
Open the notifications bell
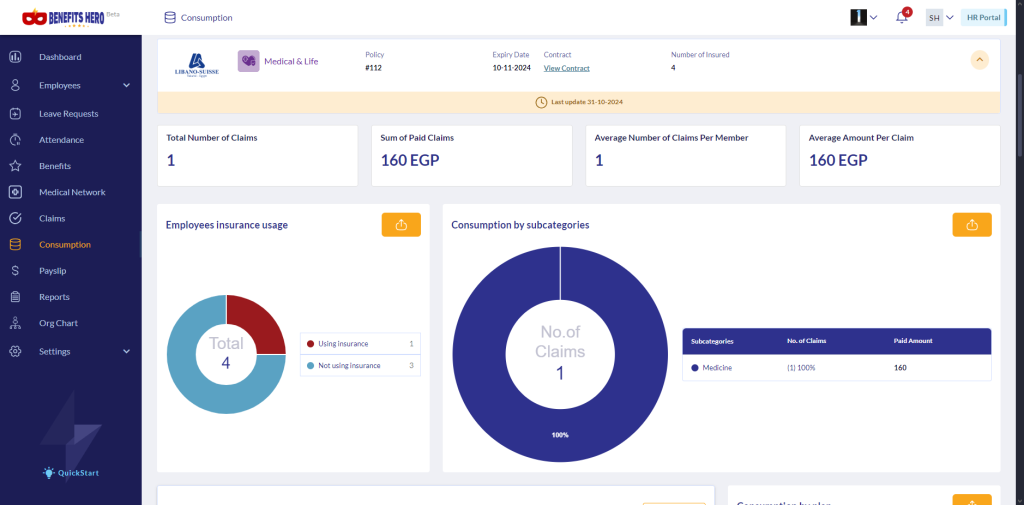pyautogui.click(x=902, y=18)
